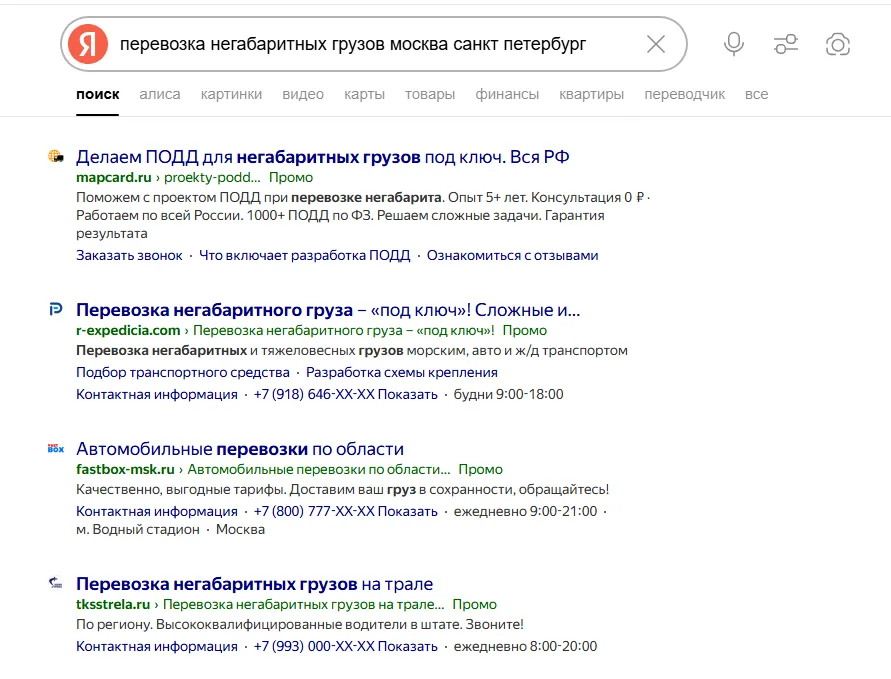Show phone number +7 (993) 000-XX-XX
This screenshot has width=891, height=679.
click(345, 647)
